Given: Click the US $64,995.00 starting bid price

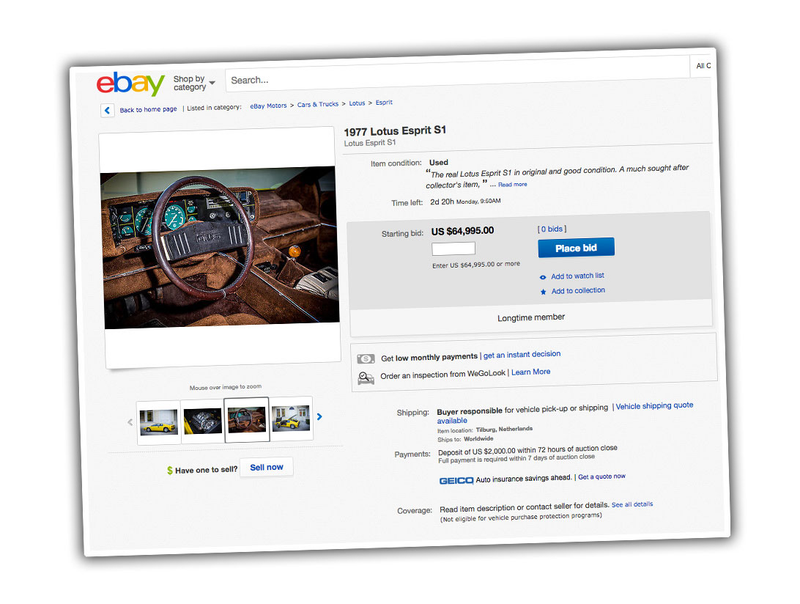Looking at the screenshot, I should pyautogui.click(x=462, y=231).
